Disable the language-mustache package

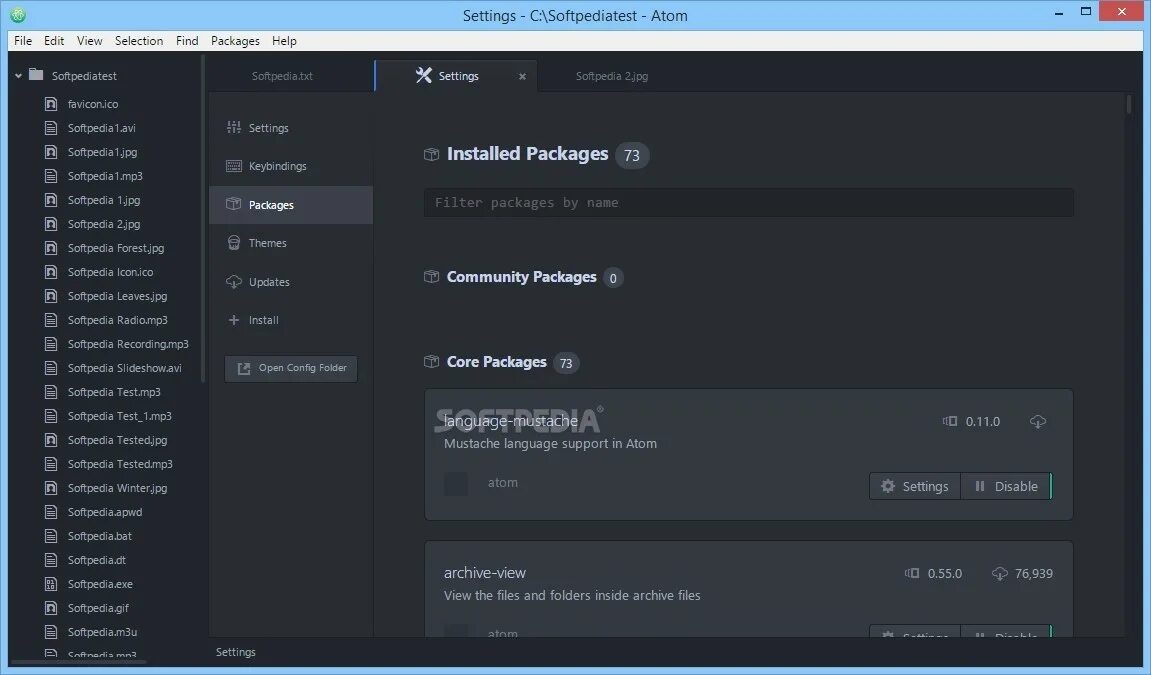(1006, 486)
